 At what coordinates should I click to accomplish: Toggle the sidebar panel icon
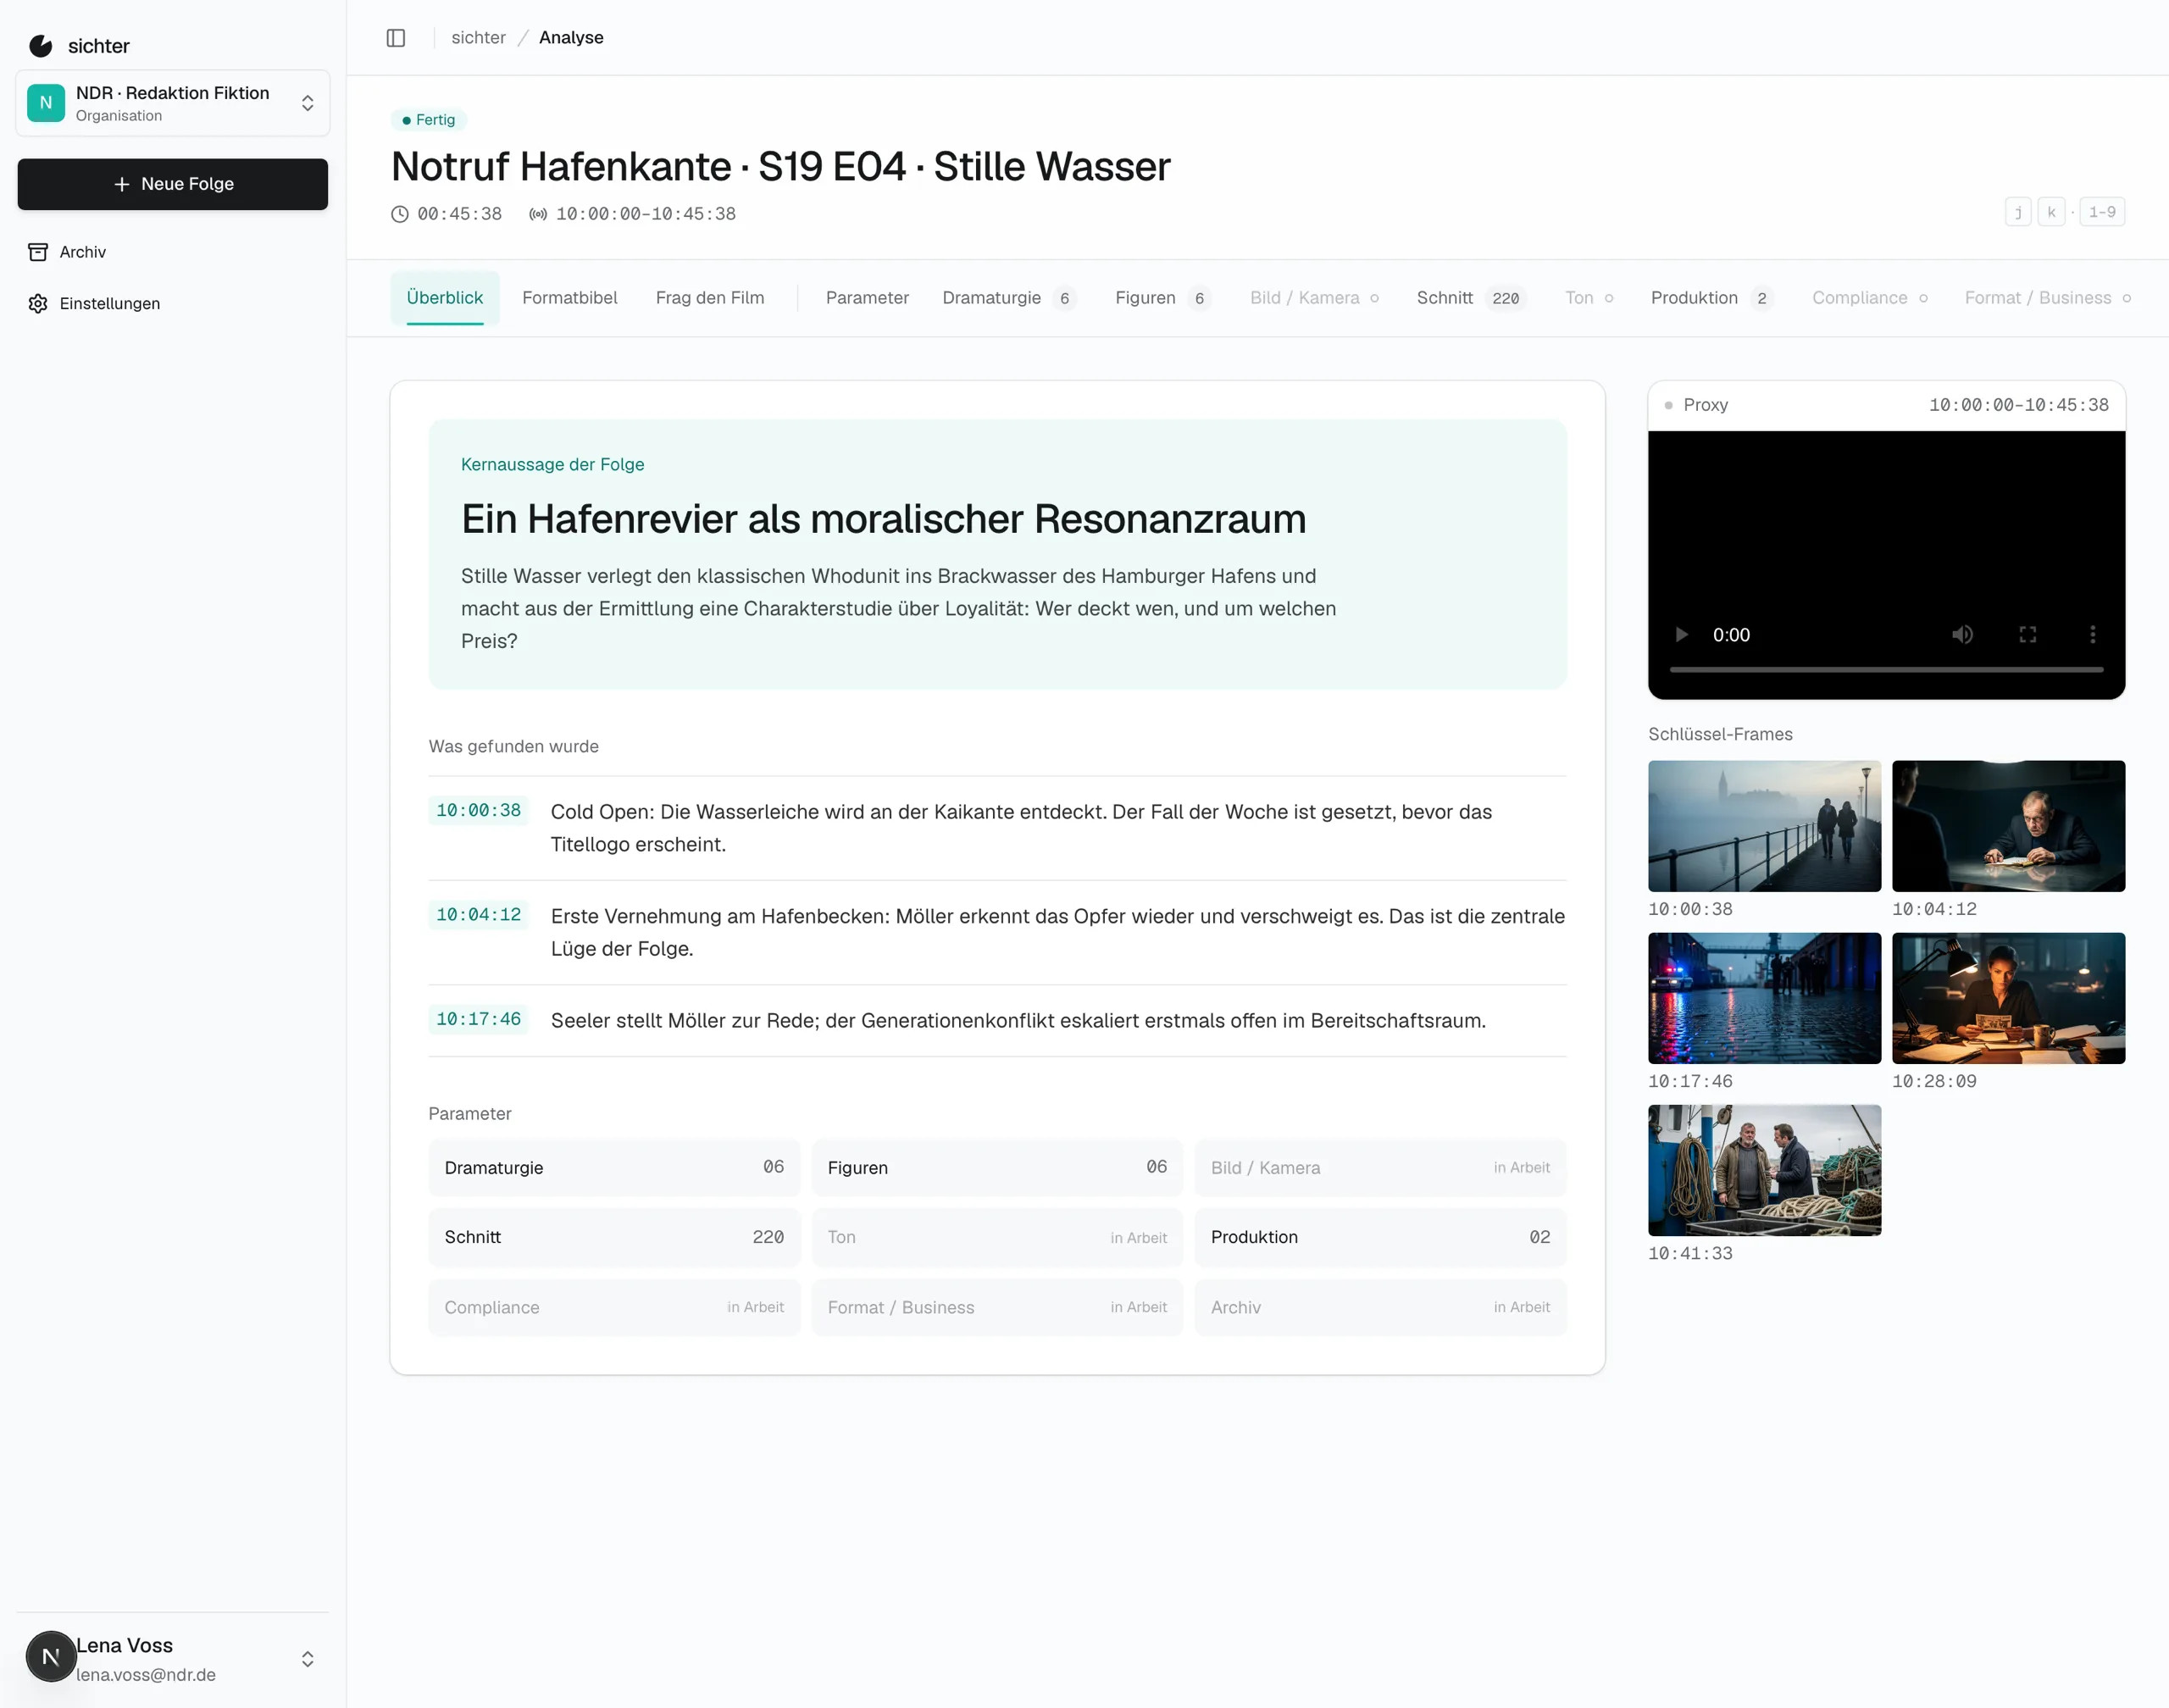click(x=396, y=38)
